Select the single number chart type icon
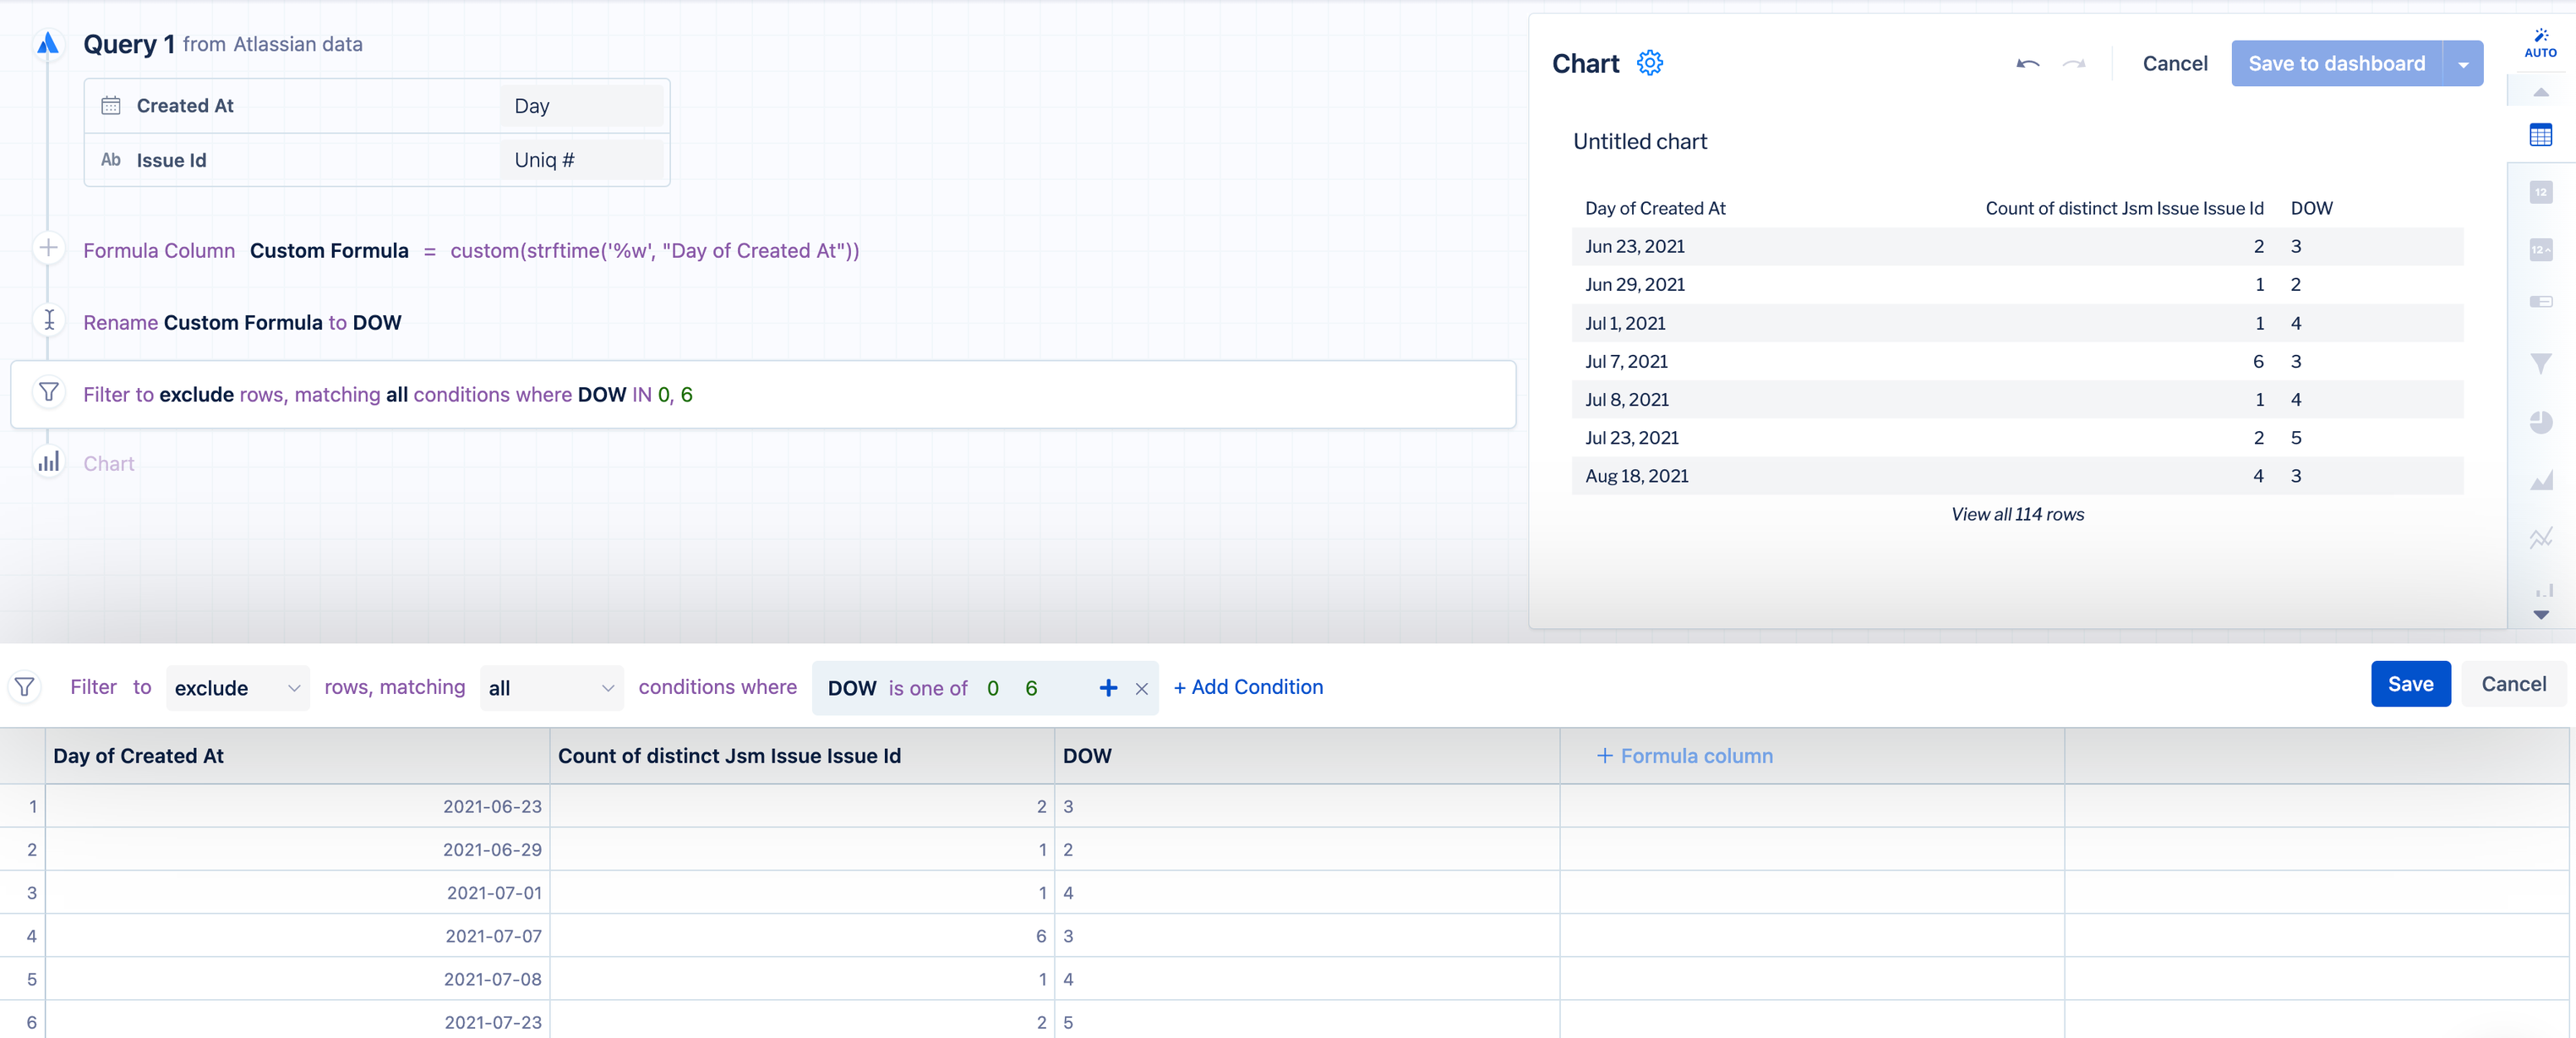The image size is (2576, 1038). tap(2540, 192)
